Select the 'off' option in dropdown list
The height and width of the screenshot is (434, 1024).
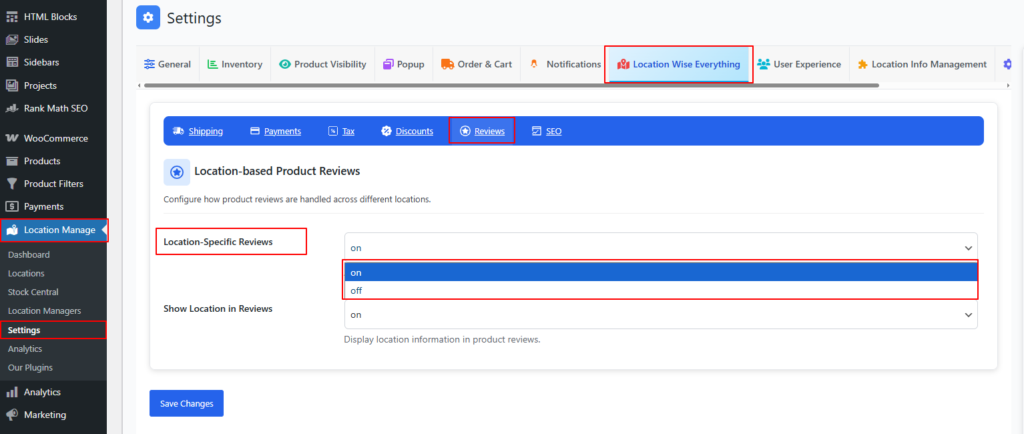coord(660,290)
